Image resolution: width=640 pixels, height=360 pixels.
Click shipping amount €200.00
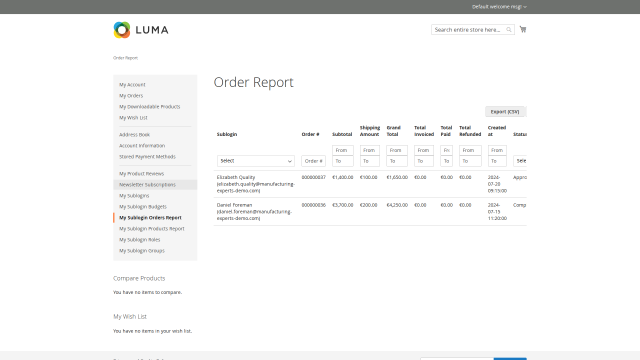tap(369, 205)
